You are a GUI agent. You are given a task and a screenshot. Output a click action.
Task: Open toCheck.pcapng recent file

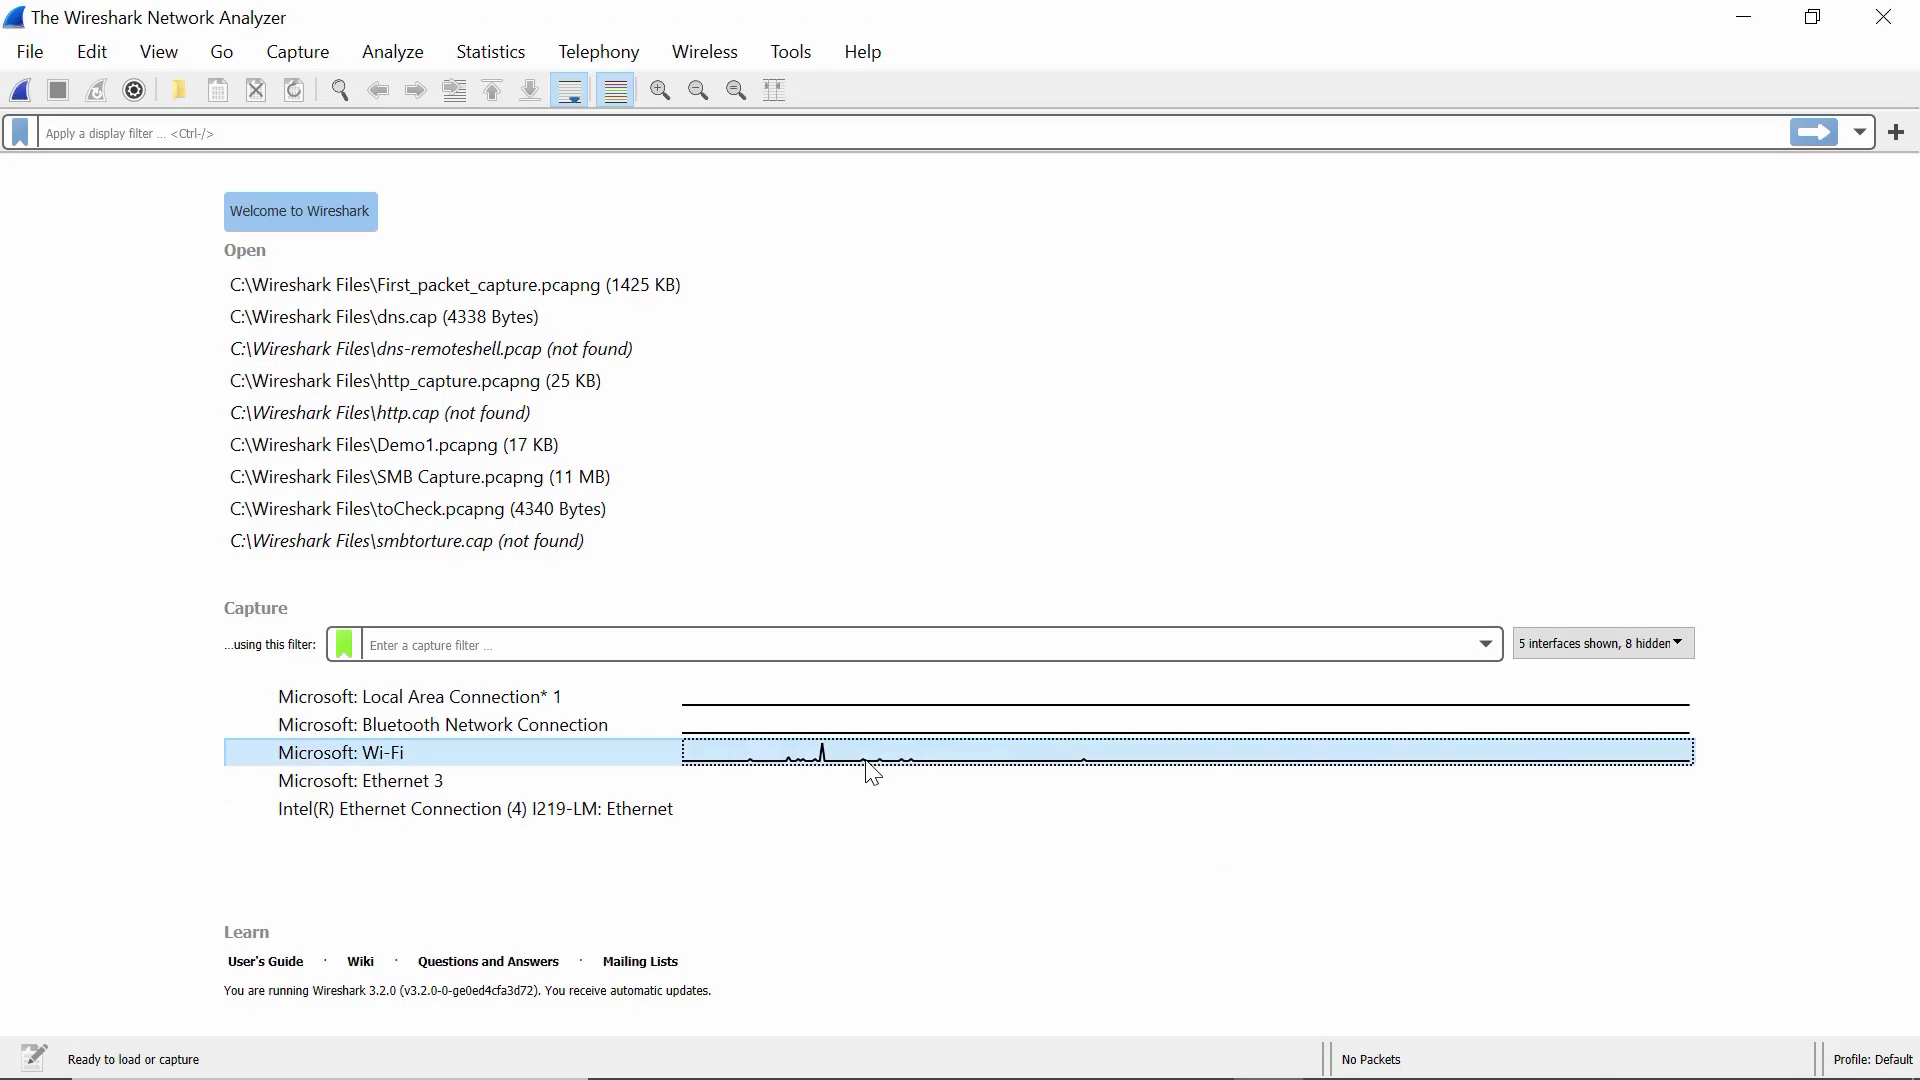418,509
